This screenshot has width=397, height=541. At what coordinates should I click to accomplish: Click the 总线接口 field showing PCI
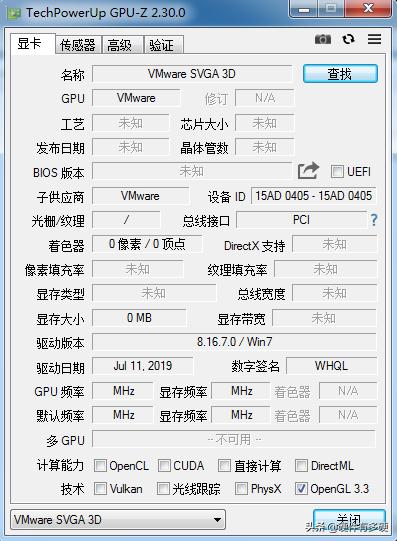point(301,220)
